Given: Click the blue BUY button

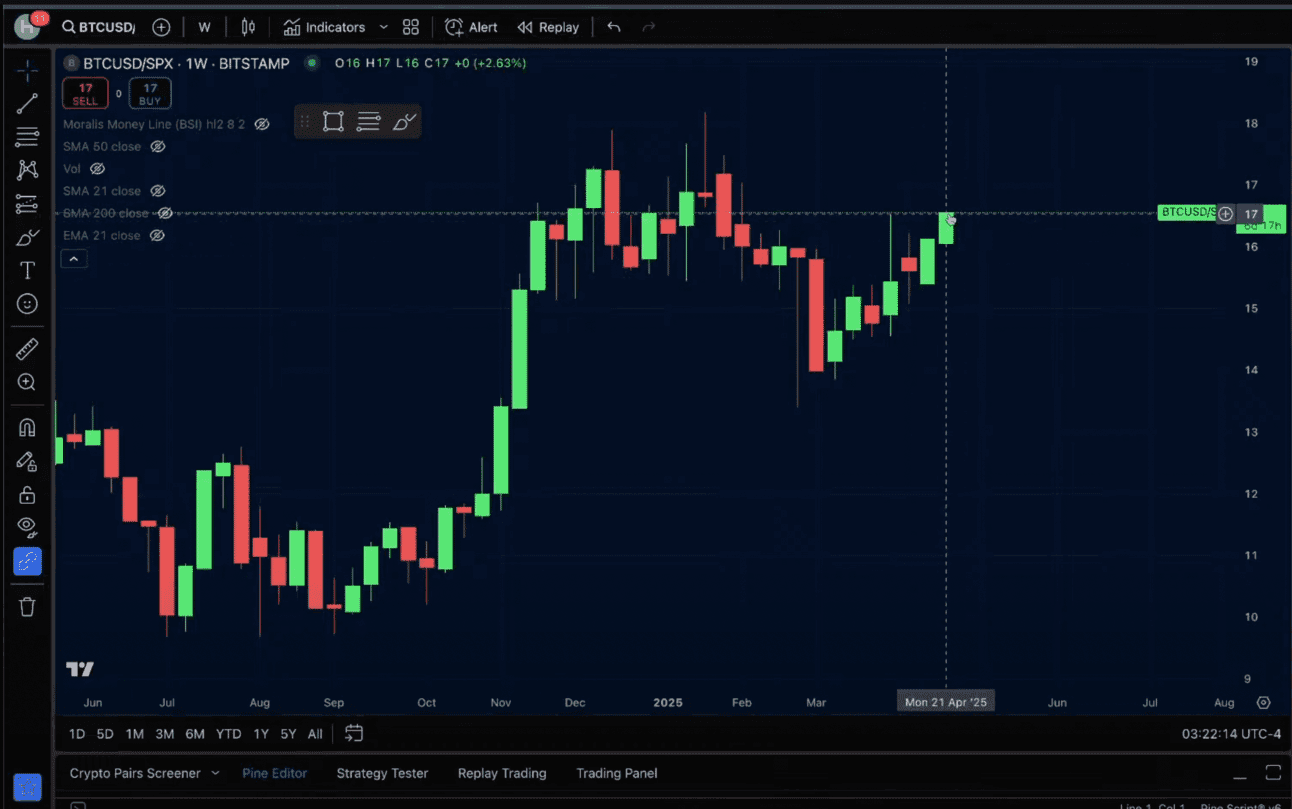Looking at the screenshot, I should pos(150,94).
